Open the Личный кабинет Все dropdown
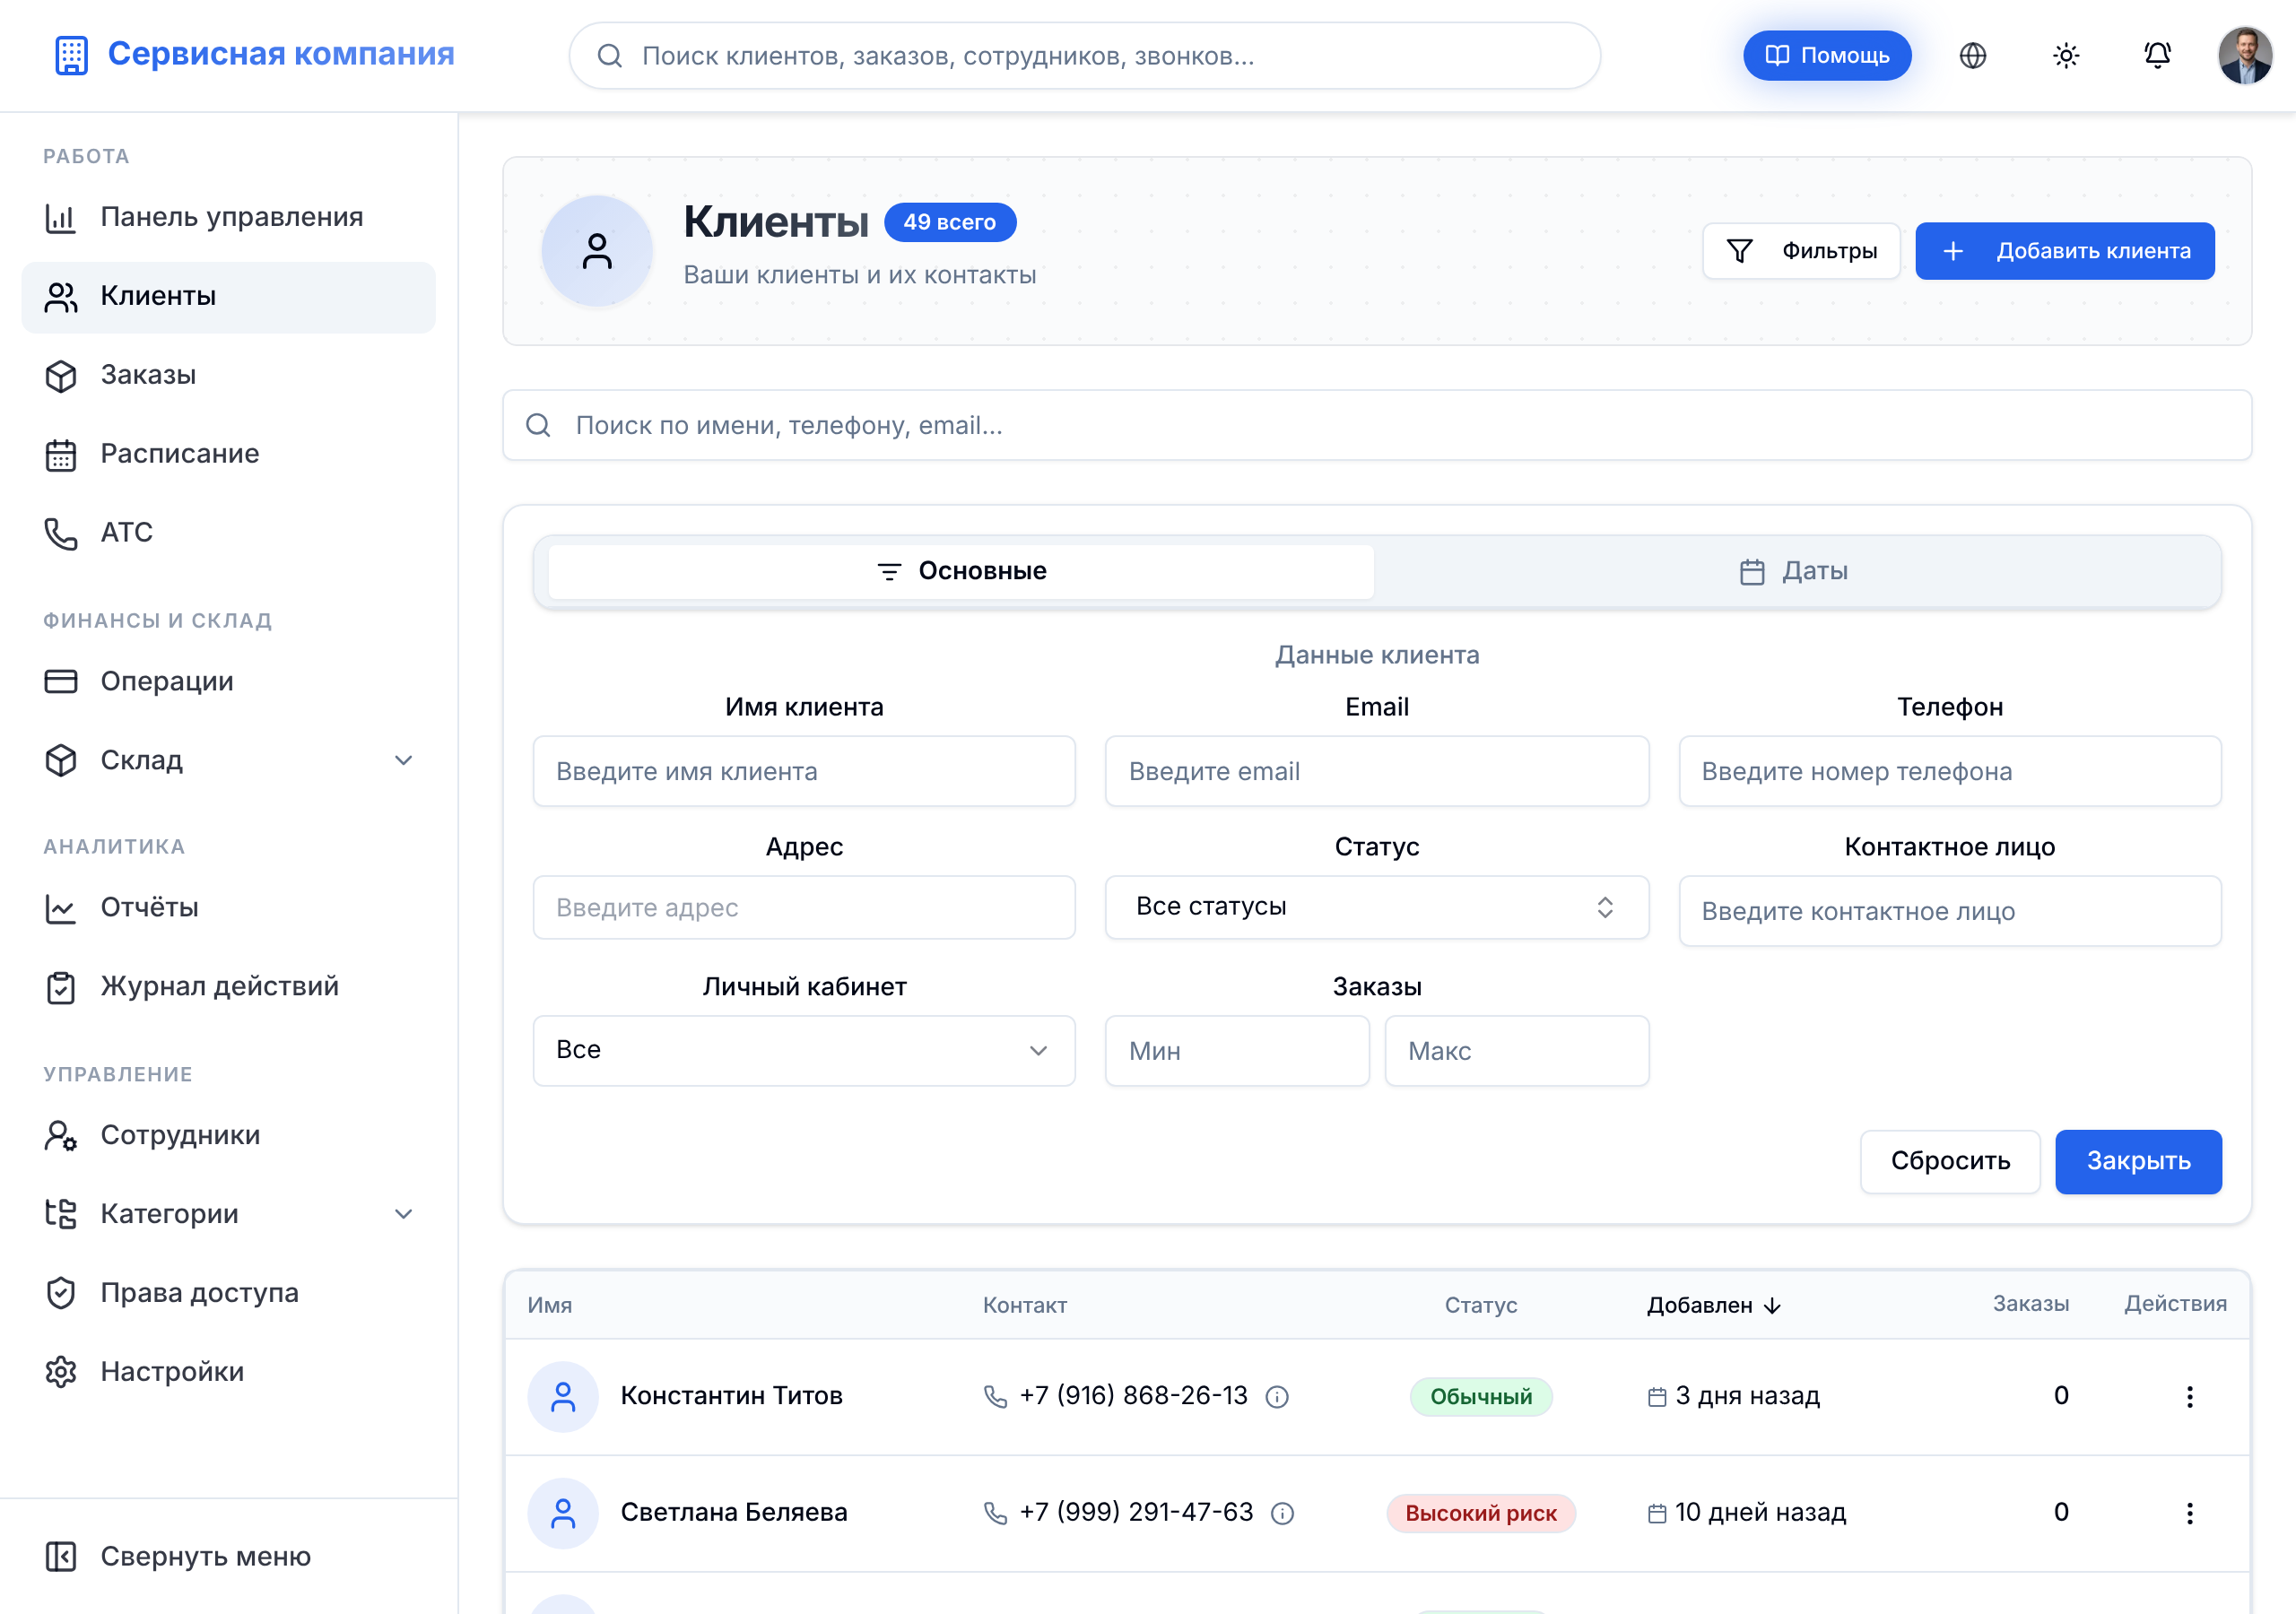The width and height of the screenshot is (2296, 1614). point(804,1050)
